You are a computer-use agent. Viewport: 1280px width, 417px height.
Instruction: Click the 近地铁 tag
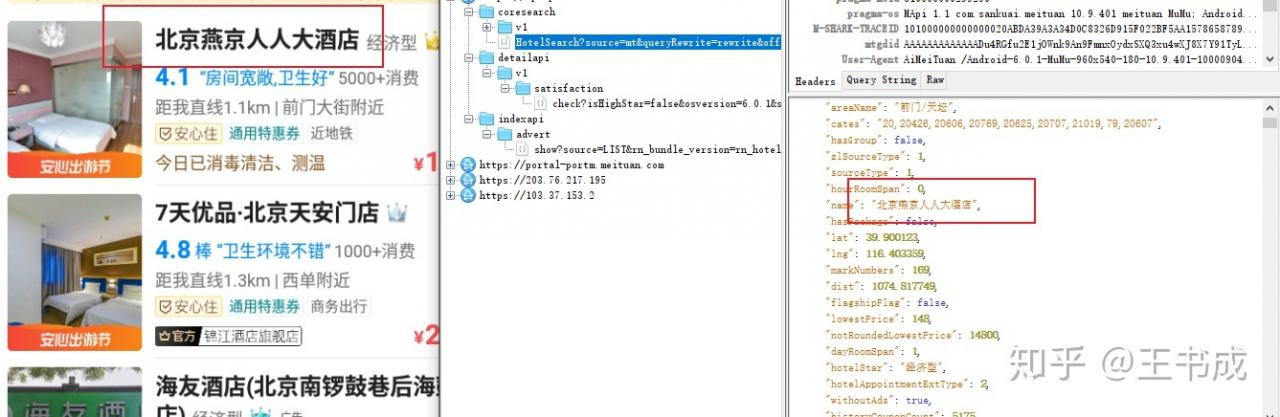(x=332, y=133)
